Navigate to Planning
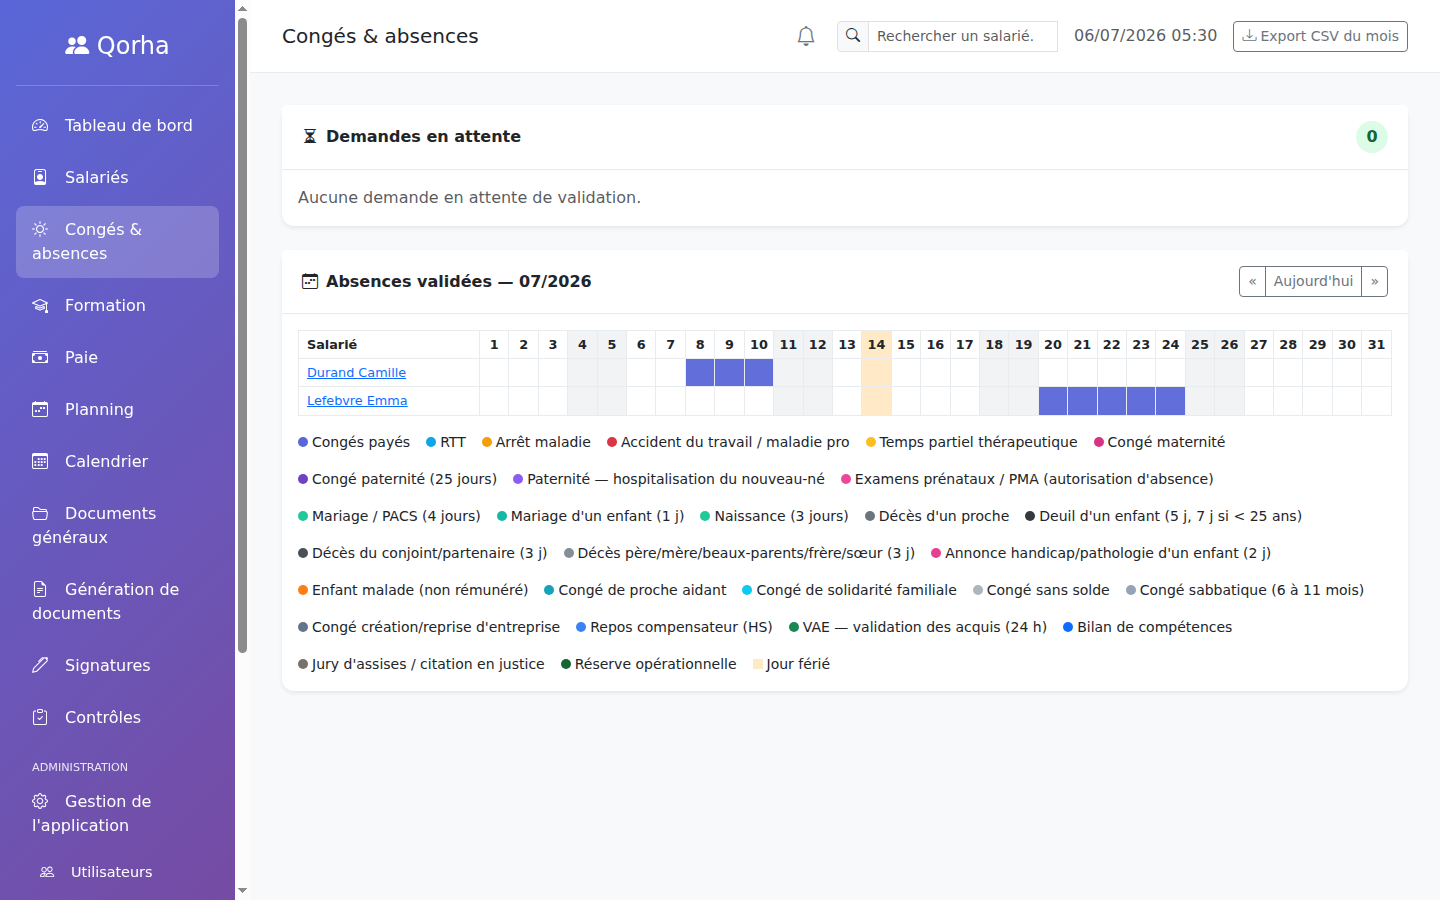Image resolution: width=1440 pixels, height=900 pixels. click(x=117, y=409)
